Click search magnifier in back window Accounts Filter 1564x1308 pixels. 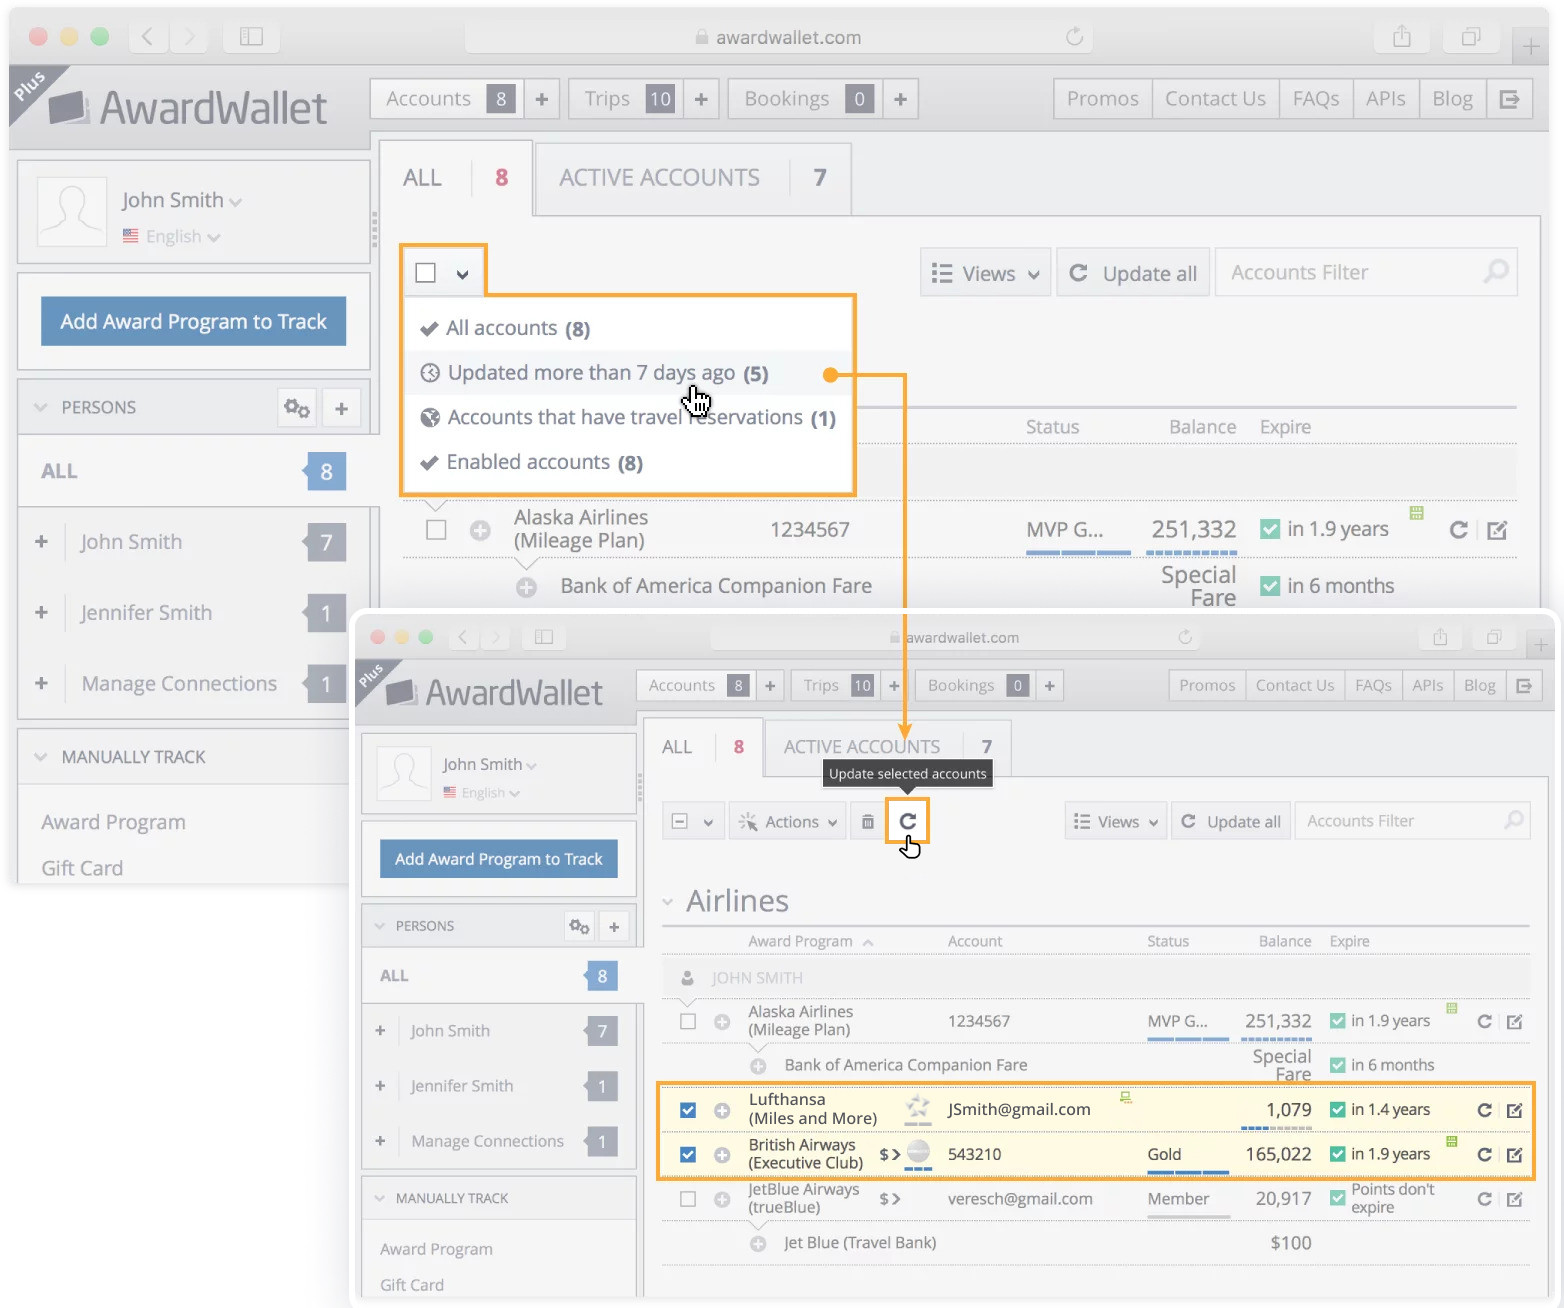(x=1495, y=271)
